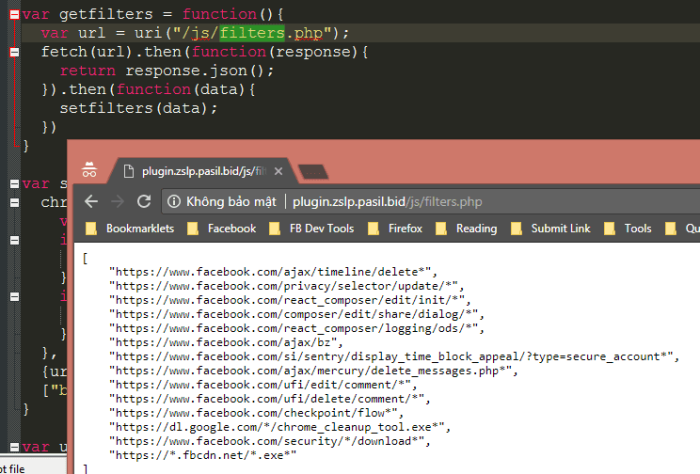This screenshot has height=474, width=700.
Task: Click the react_composer/logging/ods URL entry
Action: pos(297,328)
